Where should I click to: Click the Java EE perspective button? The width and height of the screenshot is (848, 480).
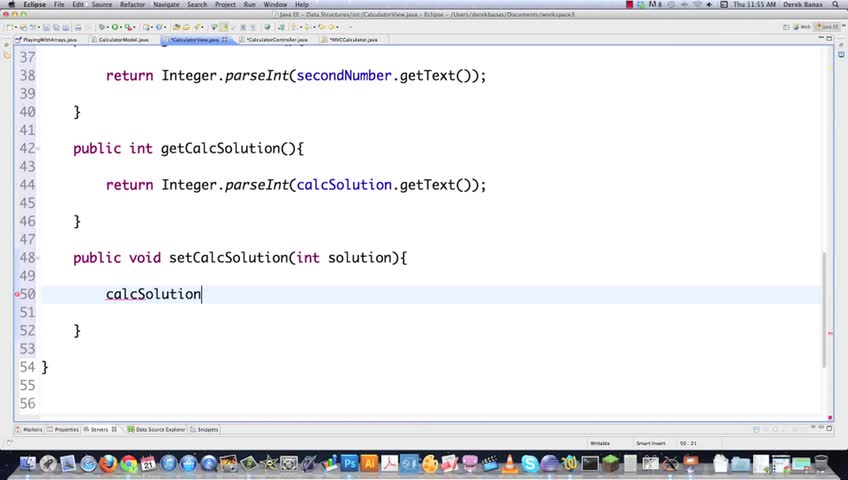click(828, 26)
